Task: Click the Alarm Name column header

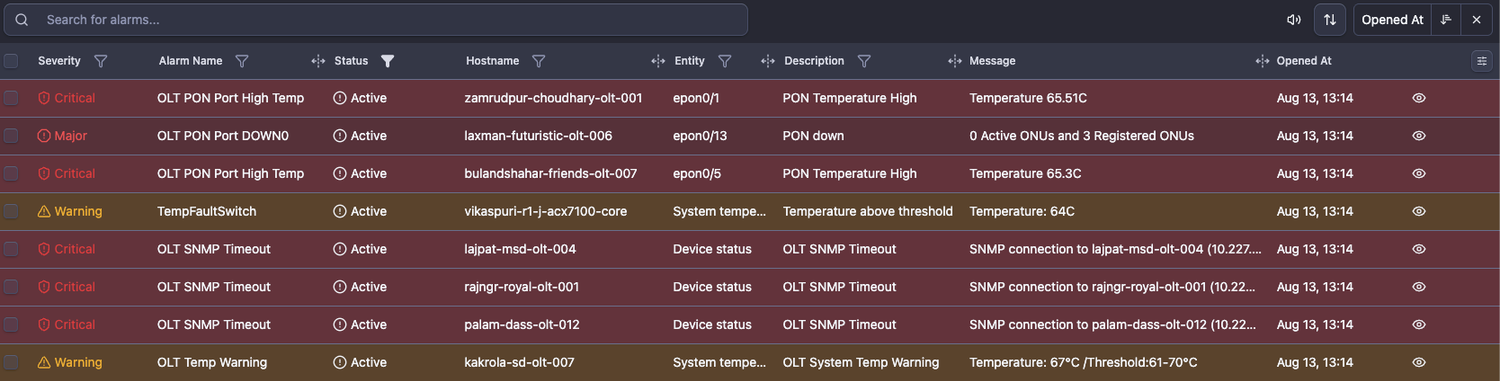Action: click(190, 61)
